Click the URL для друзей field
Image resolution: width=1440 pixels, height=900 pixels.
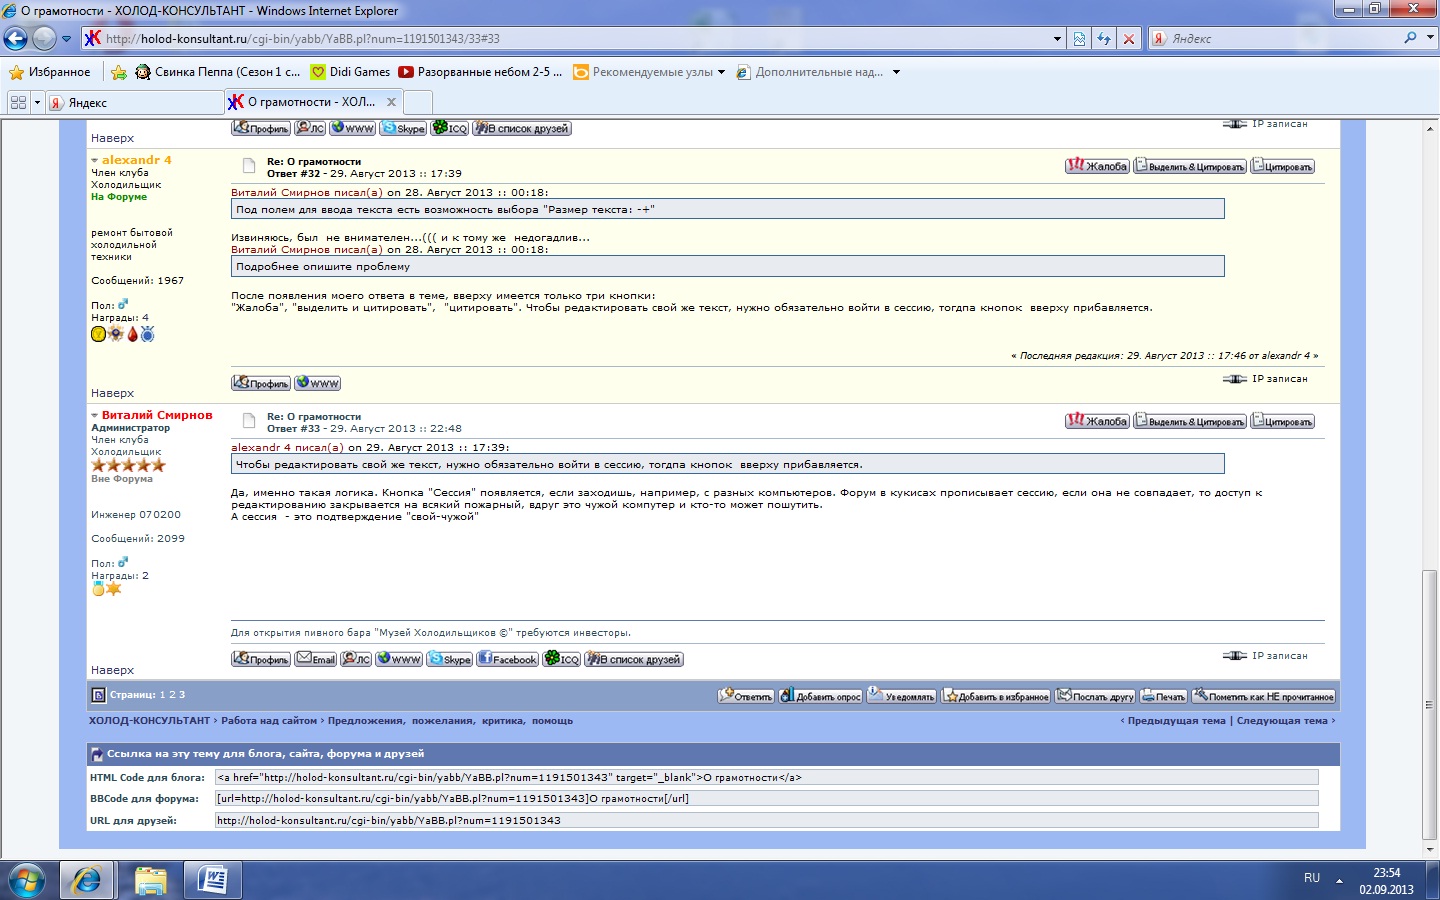(x=767, y=820)
